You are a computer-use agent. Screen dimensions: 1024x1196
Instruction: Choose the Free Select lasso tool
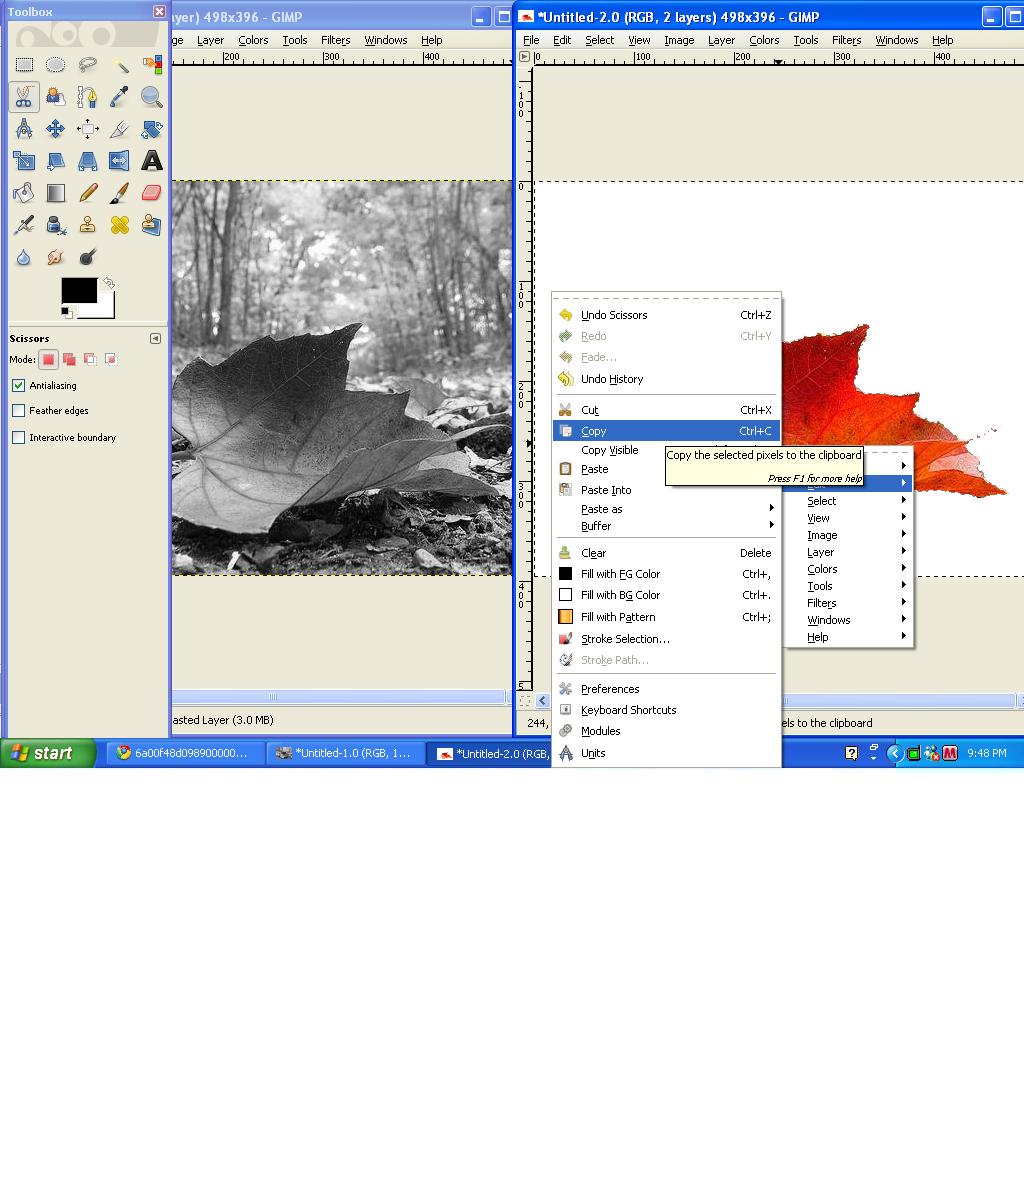[88, 65]
